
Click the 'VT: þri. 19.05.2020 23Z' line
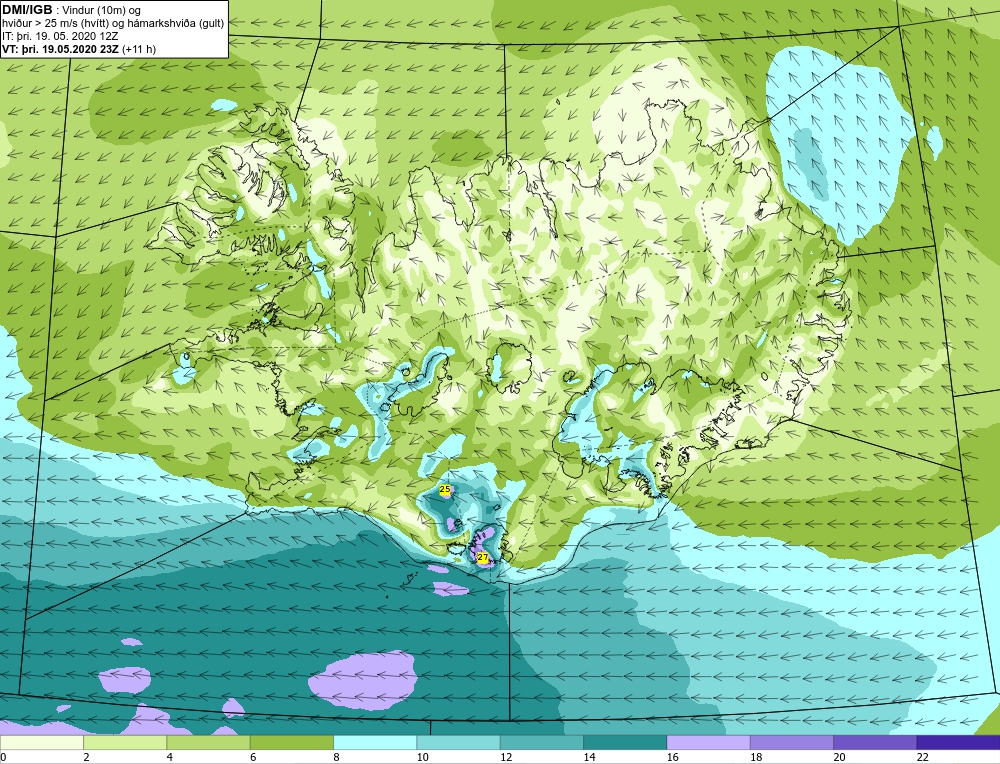click(x=79, y=48)
